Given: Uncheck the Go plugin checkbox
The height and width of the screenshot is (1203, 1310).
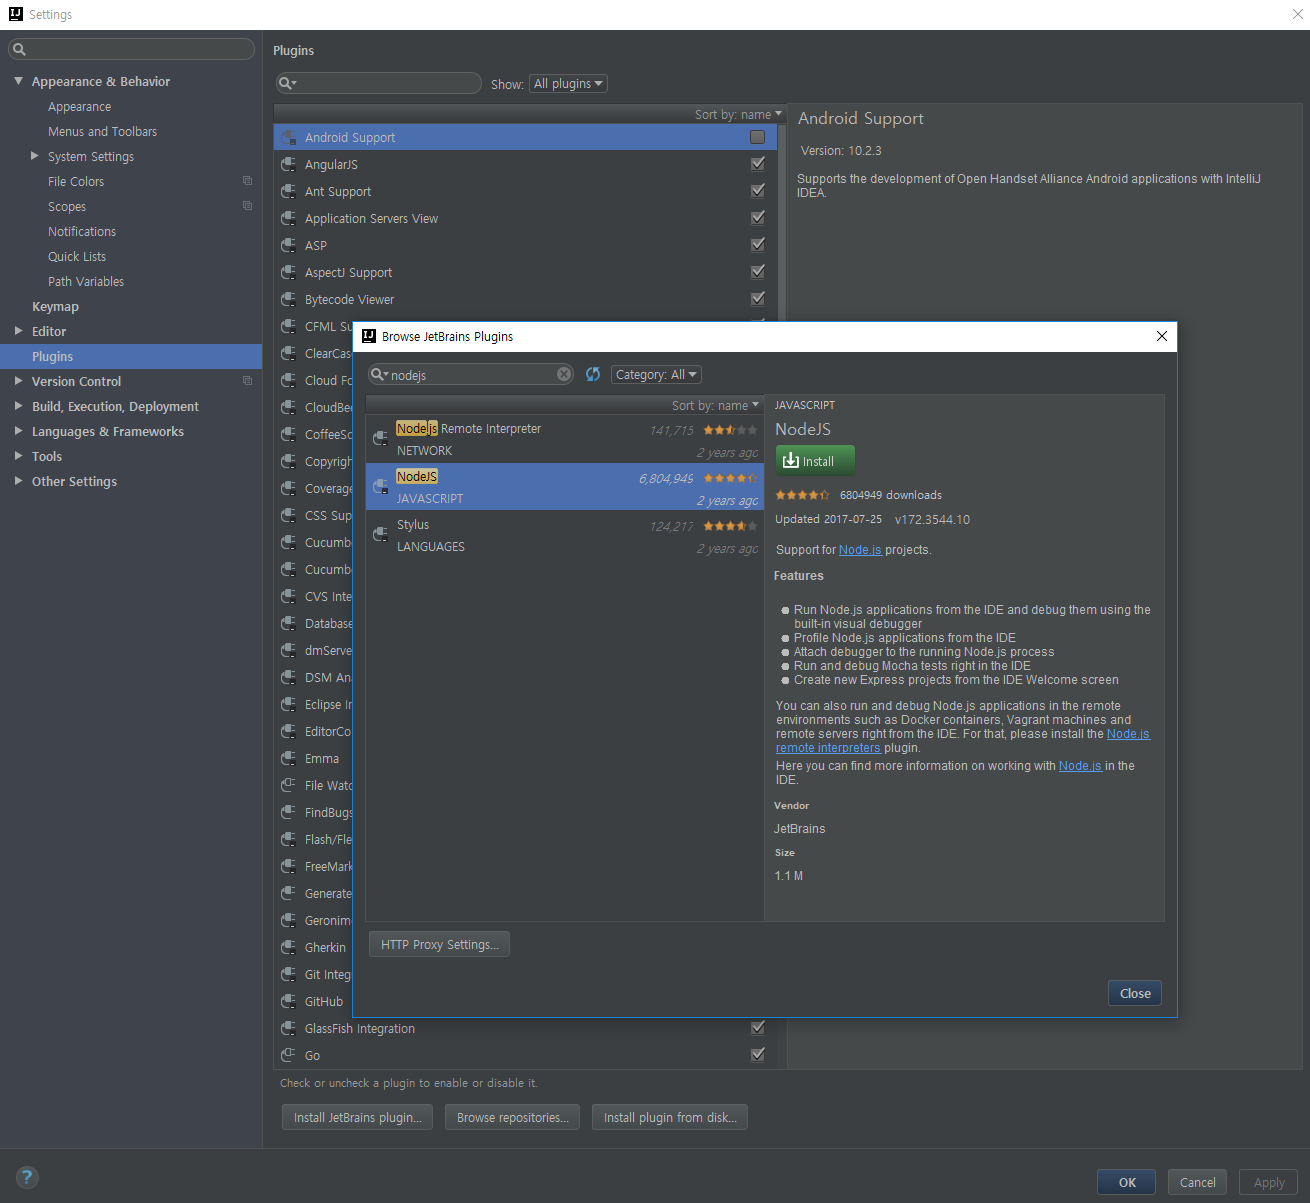Looking at the screenshot, I should pos(757,1055).
